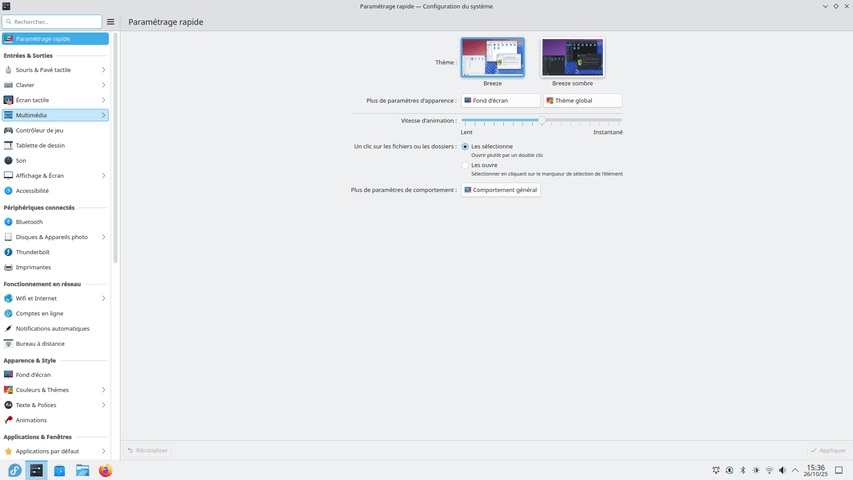Click the Affichage & Écran monitor icon
The image size is (853, 480).
pyautogui.click(x=8, y=176)
